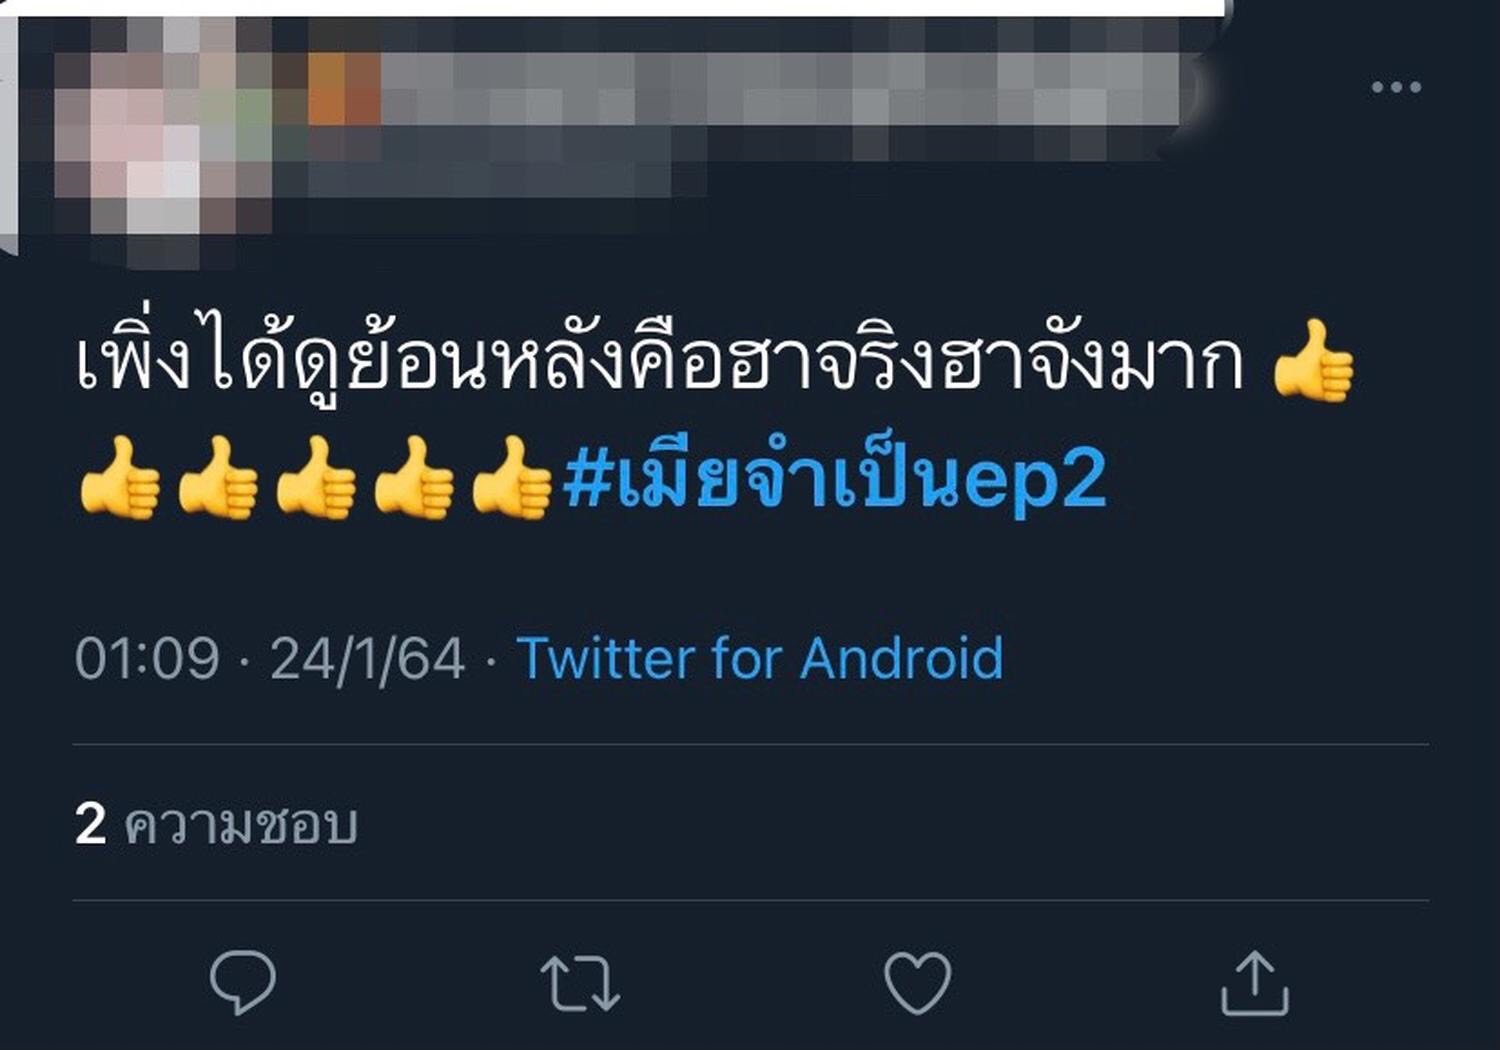Screen dimensions: 1500x1050
Task: Open the reply speech bubble icon
Action: [x=243, y=983]
